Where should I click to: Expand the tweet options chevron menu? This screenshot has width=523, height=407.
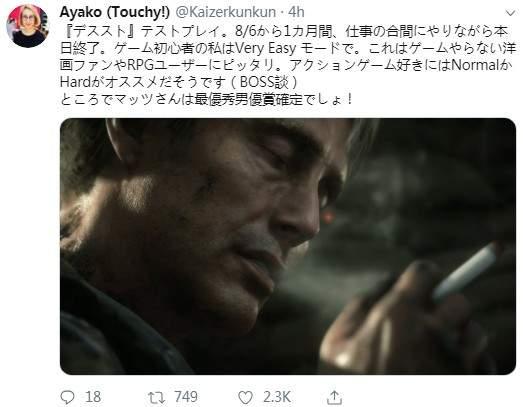point(510,13)
